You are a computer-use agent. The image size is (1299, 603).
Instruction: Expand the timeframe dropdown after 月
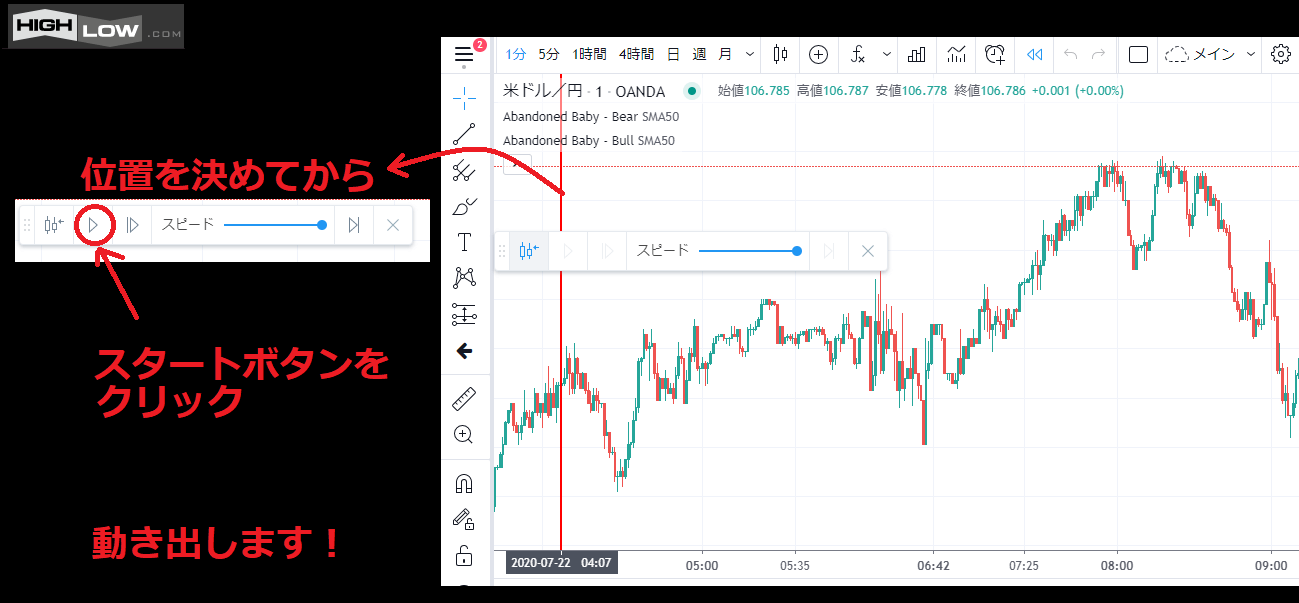(x=750, y=55)
